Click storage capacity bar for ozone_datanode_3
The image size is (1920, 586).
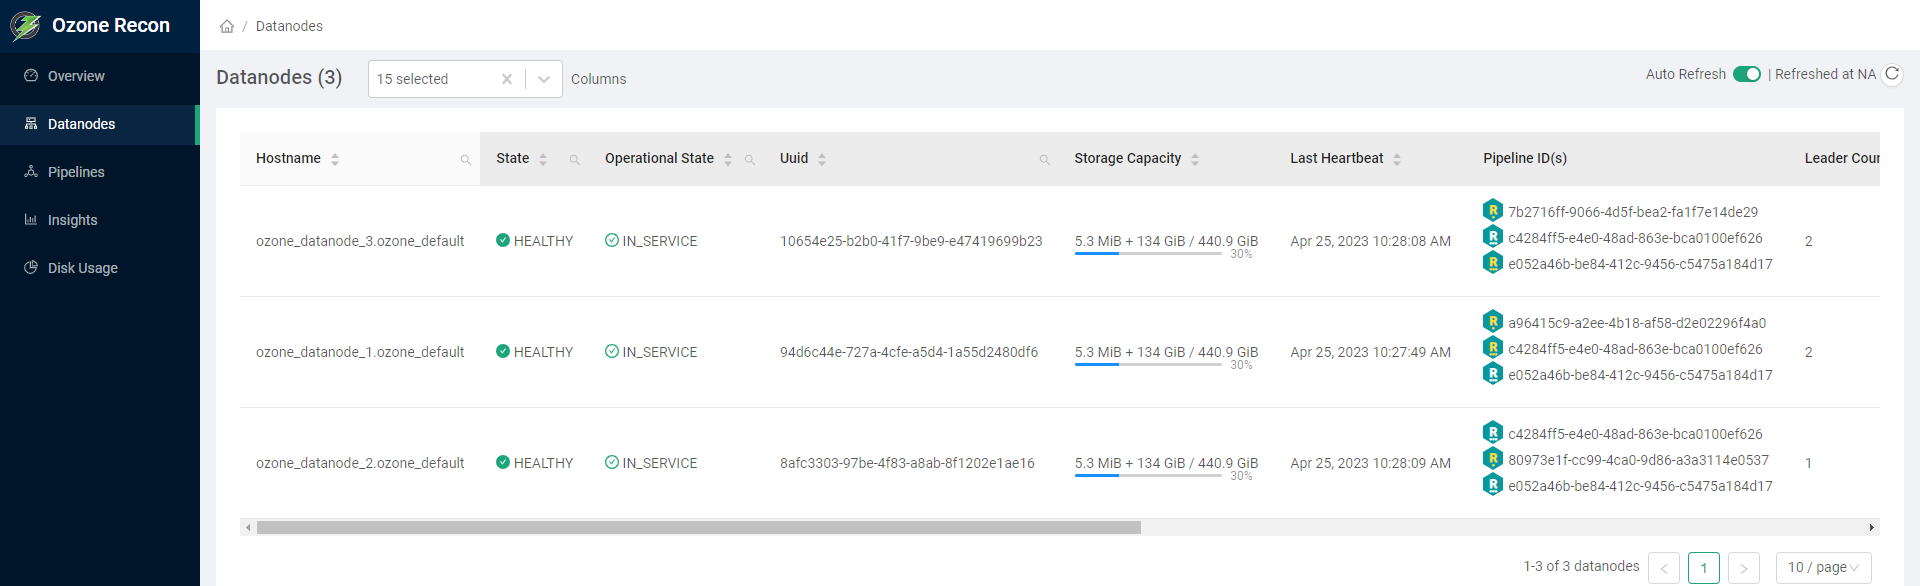(x=1148, y=254)
